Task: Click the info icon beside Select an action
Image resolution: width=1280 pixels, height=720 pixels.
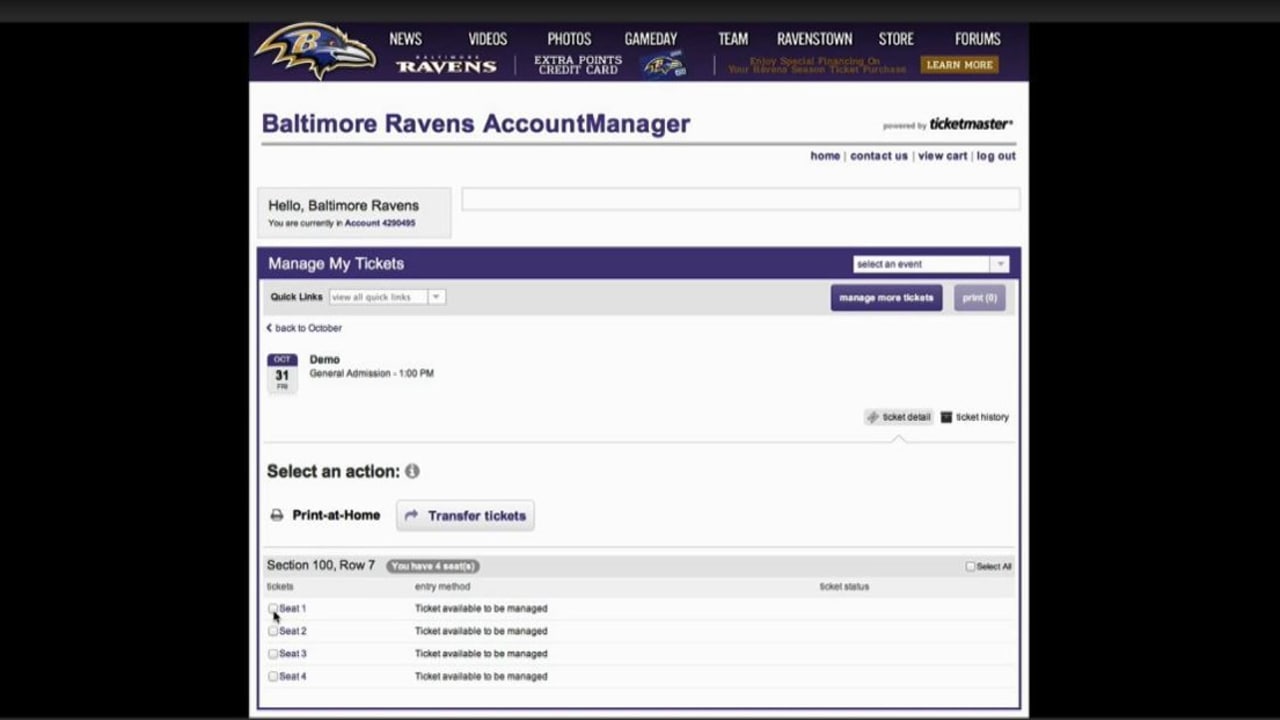Action: 412,471
